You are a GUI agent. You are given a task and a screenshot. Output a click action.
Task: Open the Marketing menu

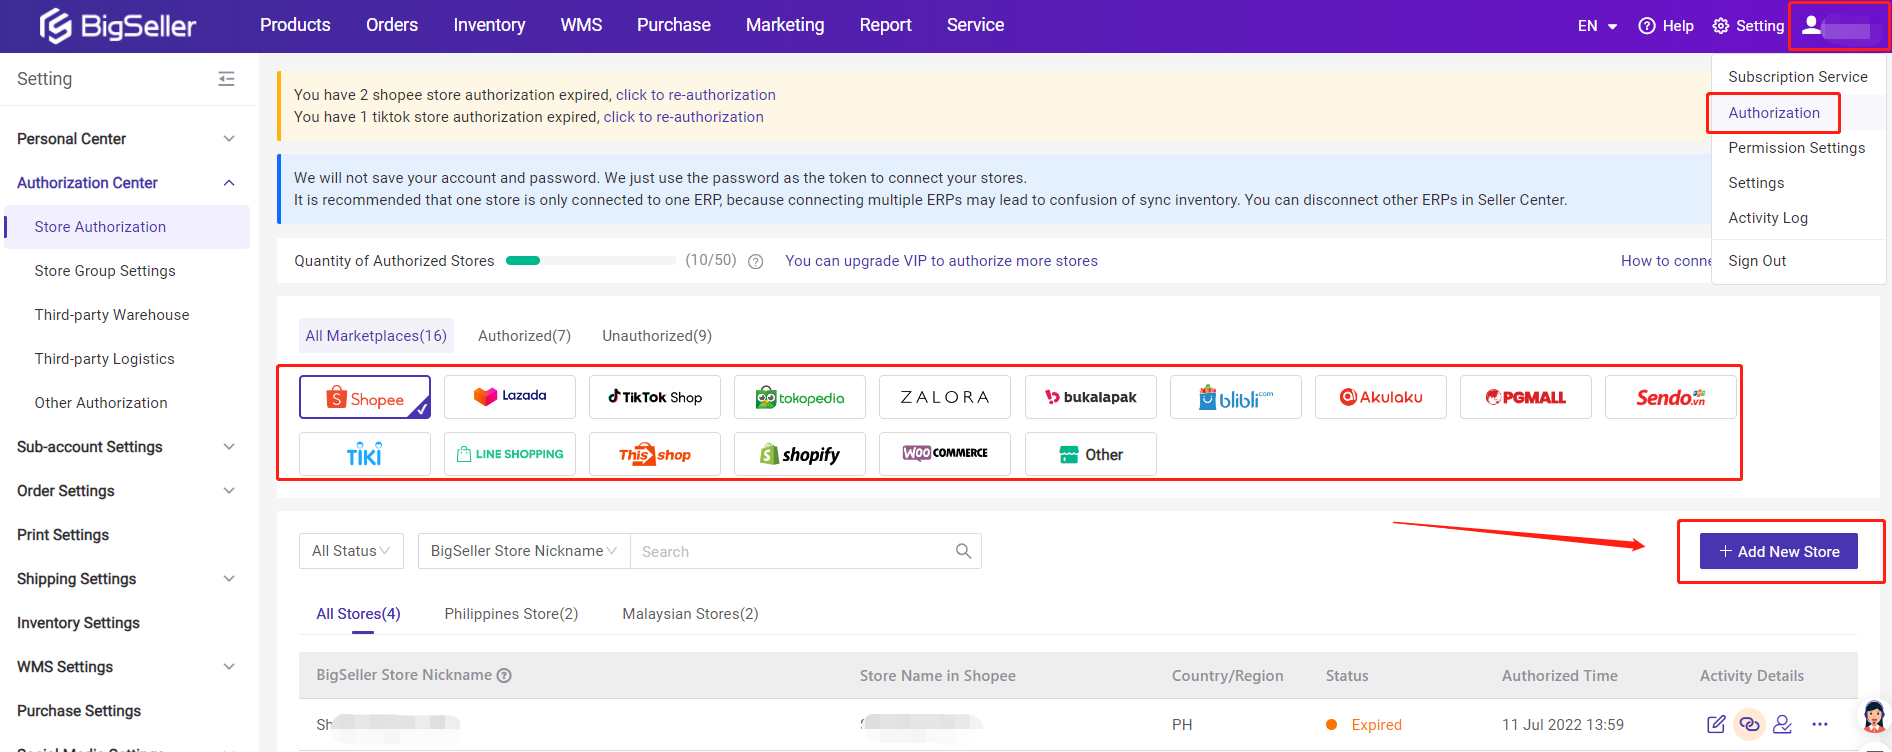pyautogui.click(x=785, y=25)
